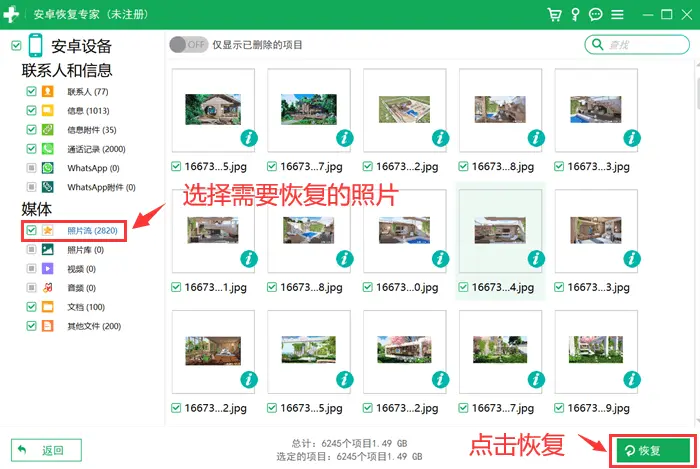Click the green 通话记录 phone icon
Screen dimensions: 700x469
point(48,149)
